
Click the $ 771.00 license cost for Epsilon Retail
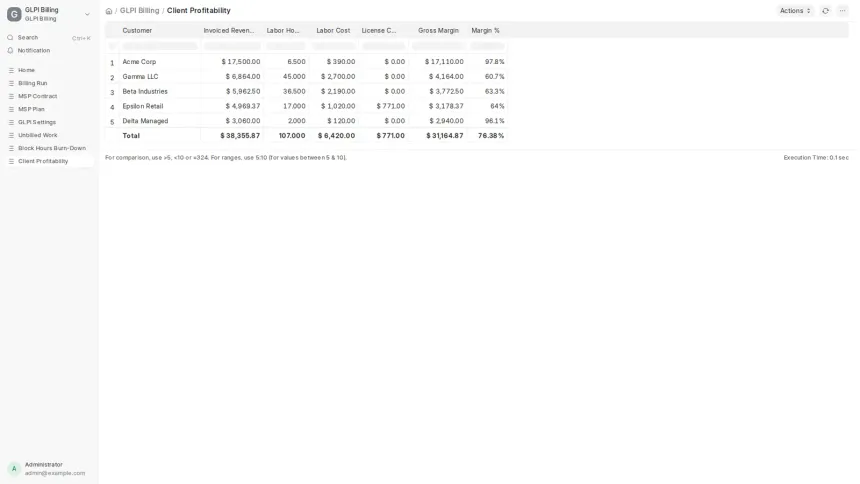pos(383,106)
